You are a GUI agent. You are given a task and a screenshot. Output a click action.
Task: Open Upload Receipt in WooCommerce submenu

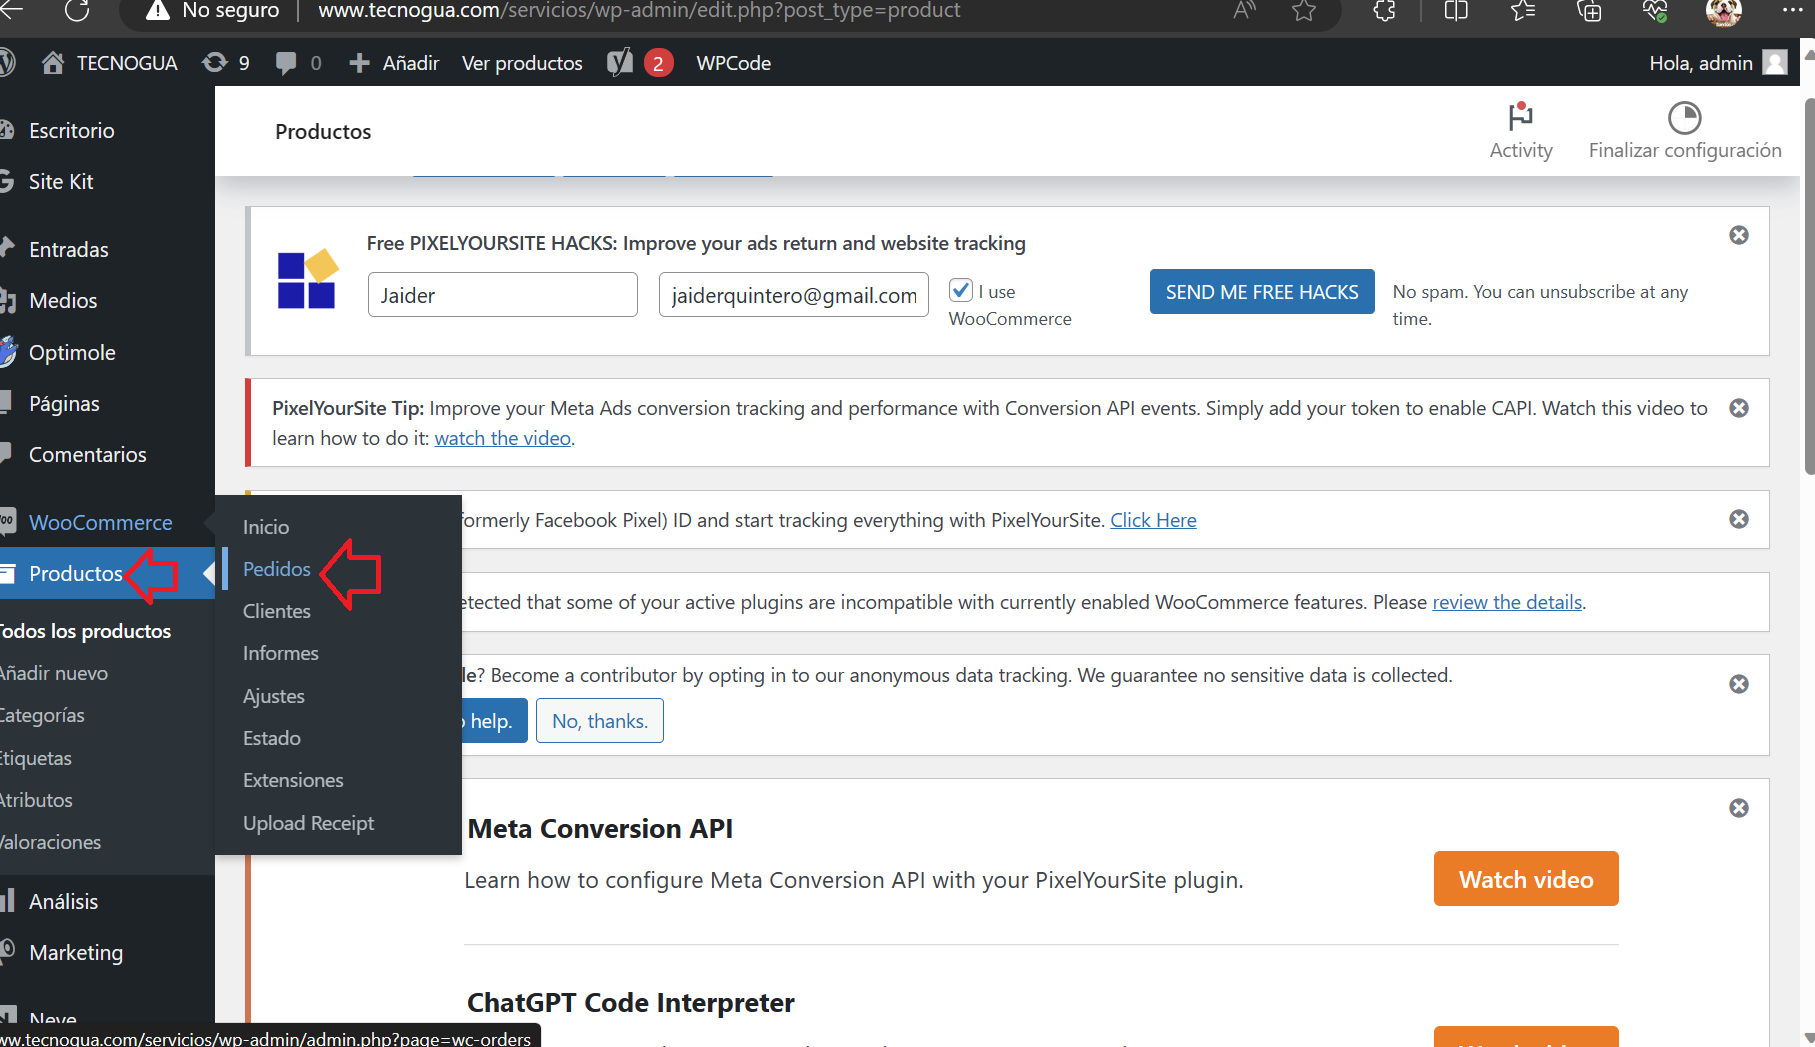[x=309, y=823]
